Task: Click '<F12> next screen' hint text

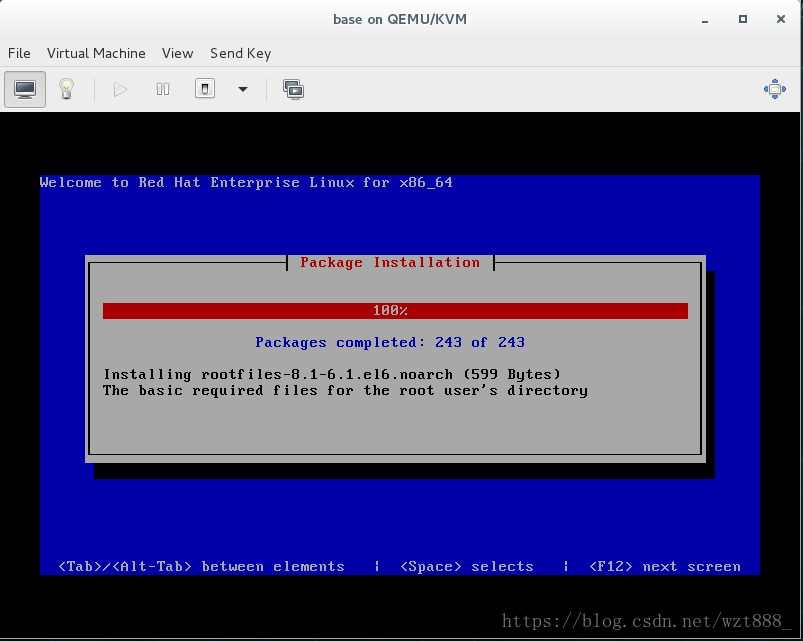Action: tap(665, 567)
